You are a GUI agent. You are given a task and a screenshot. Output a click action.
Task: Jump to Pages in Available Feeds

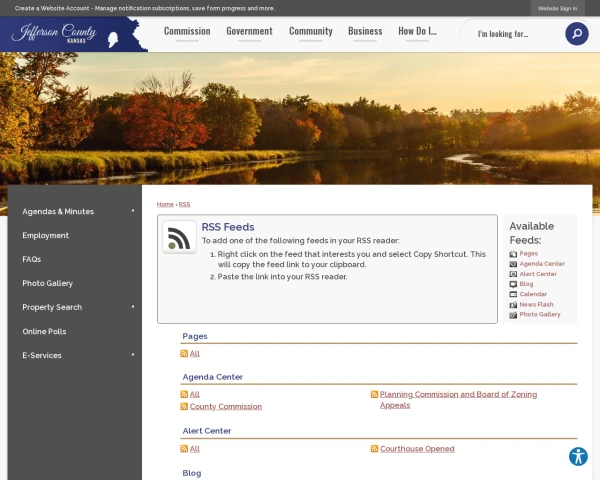528,253
